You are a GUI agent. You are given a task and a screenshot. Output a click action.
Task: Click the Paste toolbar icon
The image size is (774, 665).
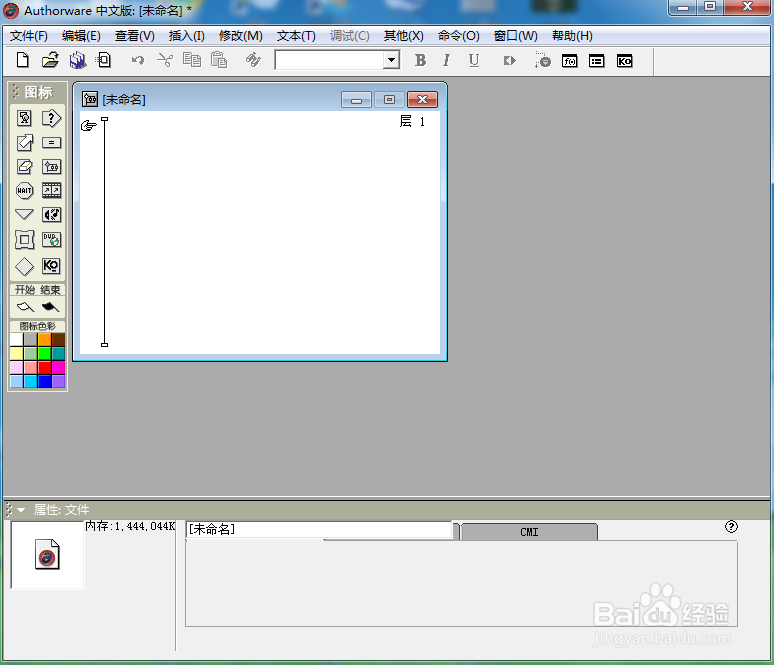pyautogui.click(x=219, y=60)
